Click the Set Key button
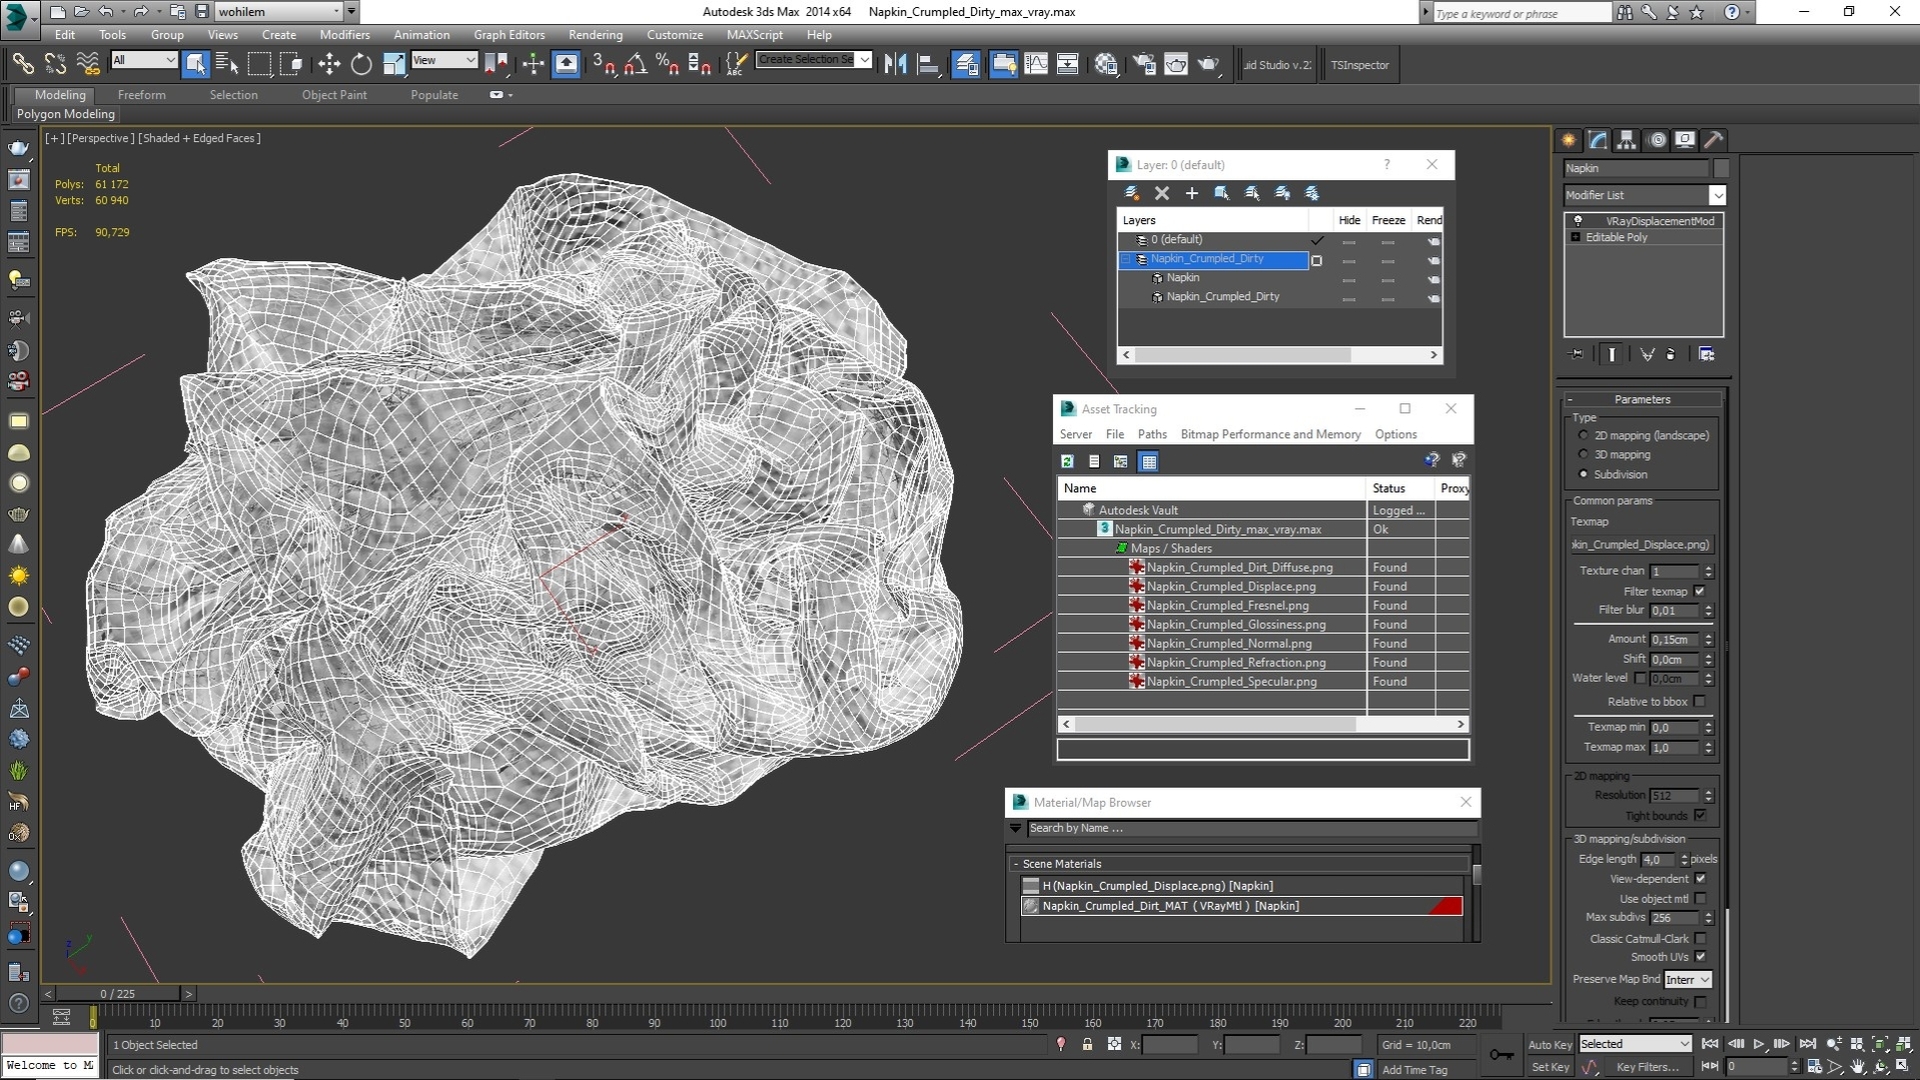Viewport: 1920px width, 1080px height. pyautogui.click(x=1550, y=1067)
